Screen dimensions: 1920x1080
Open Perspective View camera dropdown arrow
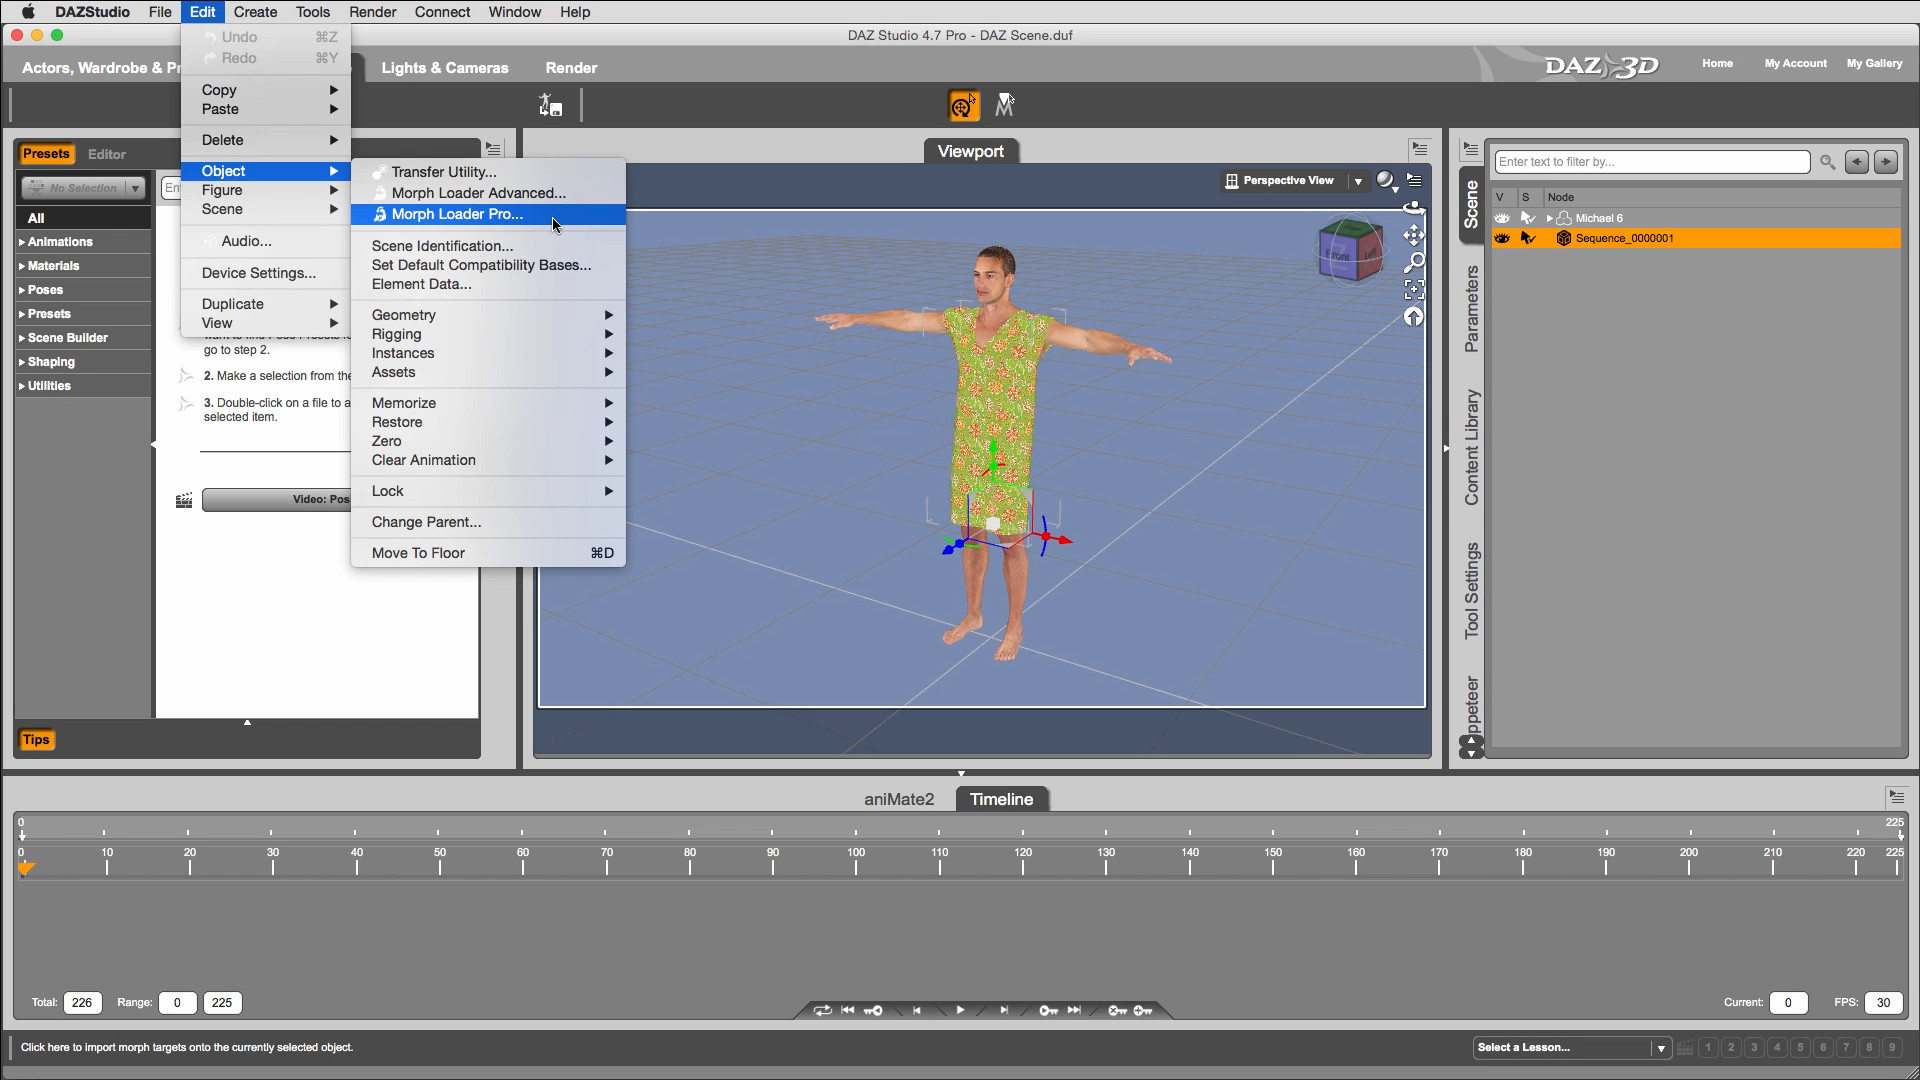(1358, 181)
